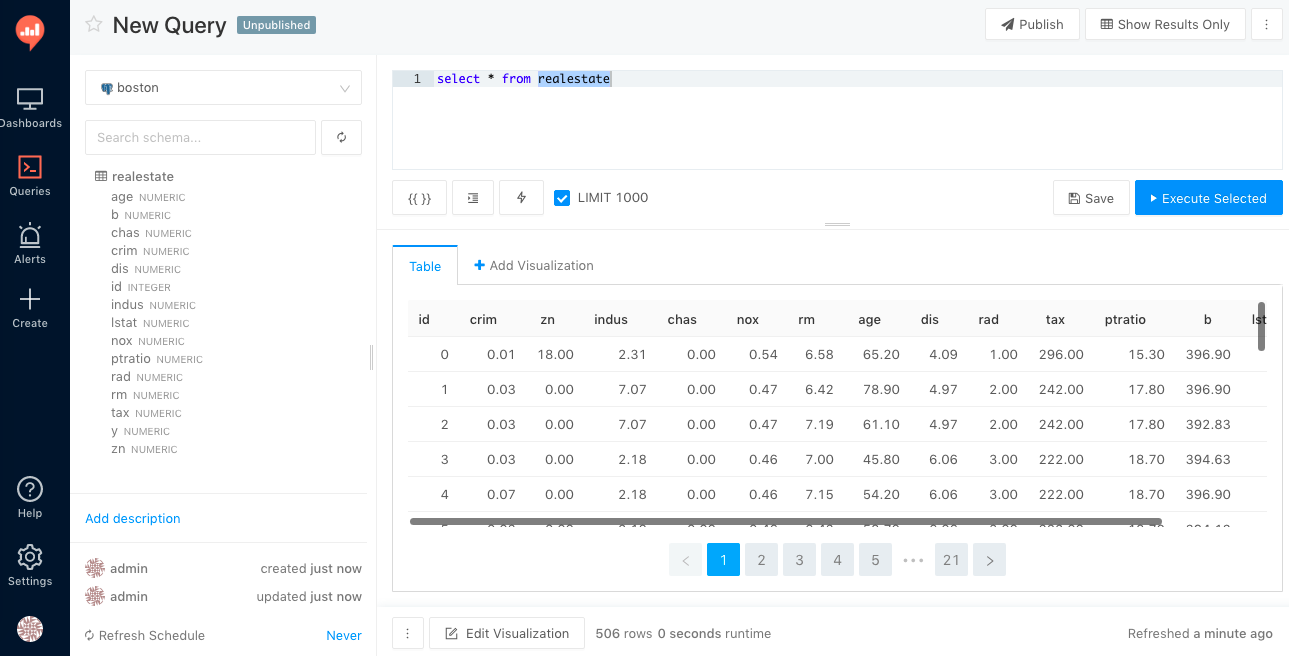
Task: Toggle autocomplete lightning button
Action: tap(521, 198)
